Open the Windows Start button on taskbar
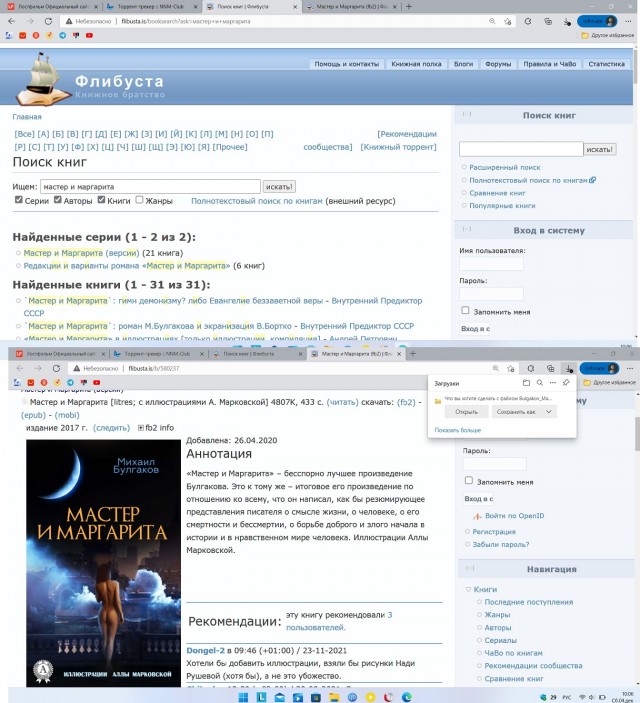This screenshot has width=640, height=703. coord(243,697)
